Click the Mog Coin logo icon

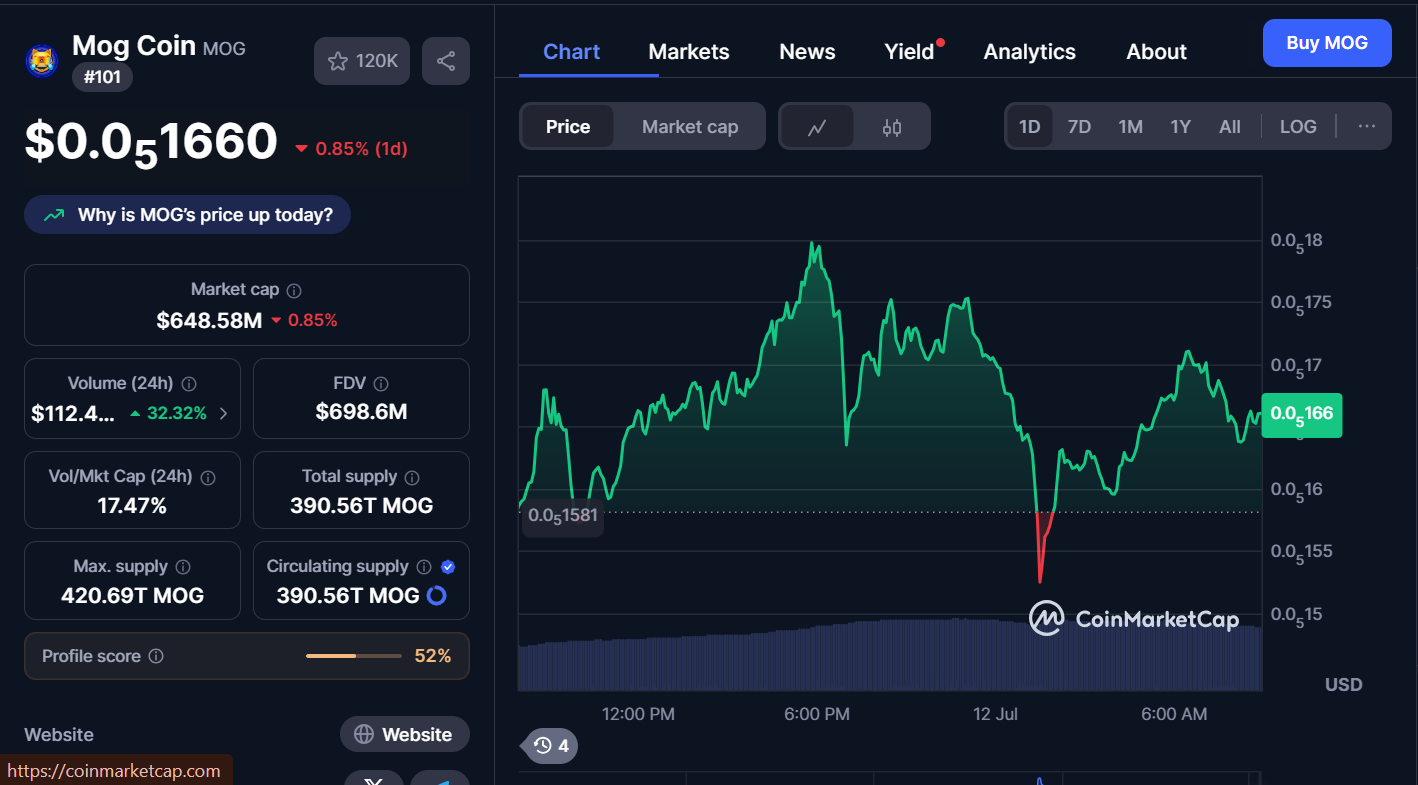(41, 60)
